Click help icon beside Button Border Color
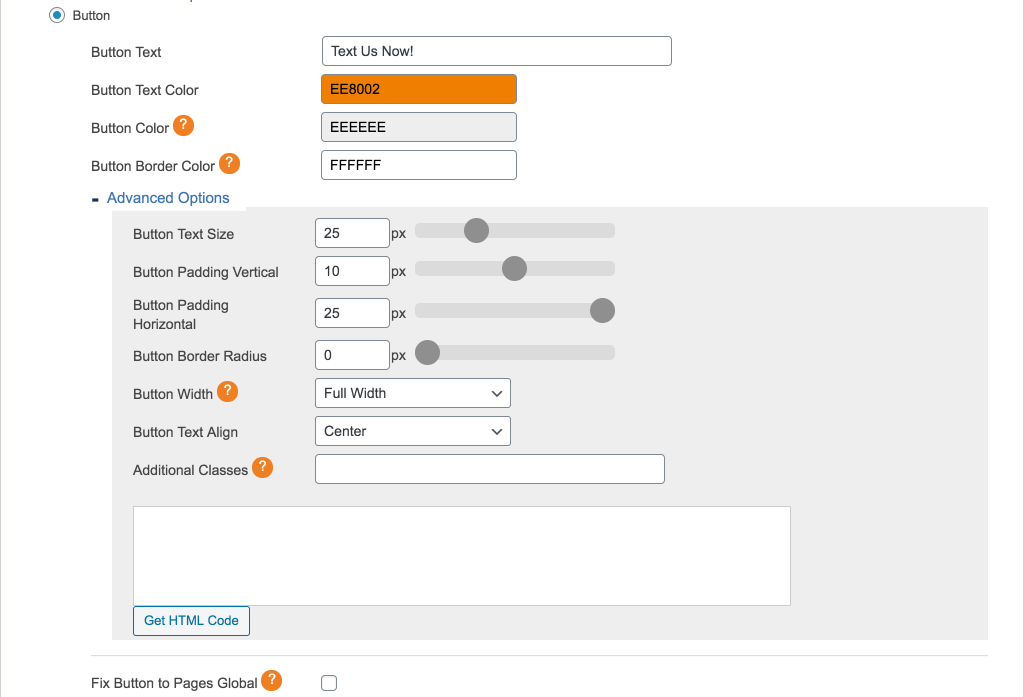The height and width of the screenshot is (697, 1024). (x=229, y=164)
